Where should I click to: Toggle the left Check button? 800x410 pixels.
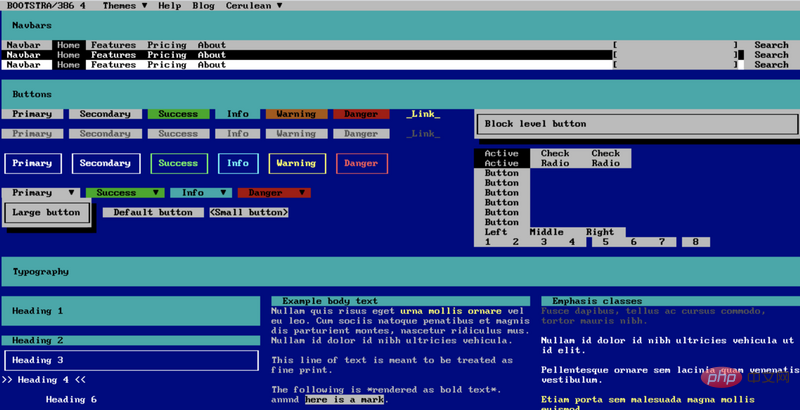[555, 153]
